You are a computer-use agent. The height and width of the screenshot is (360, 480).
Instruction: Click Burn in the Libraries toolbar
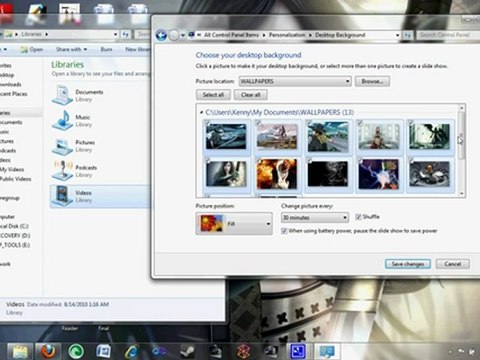(x=106, y=49)
